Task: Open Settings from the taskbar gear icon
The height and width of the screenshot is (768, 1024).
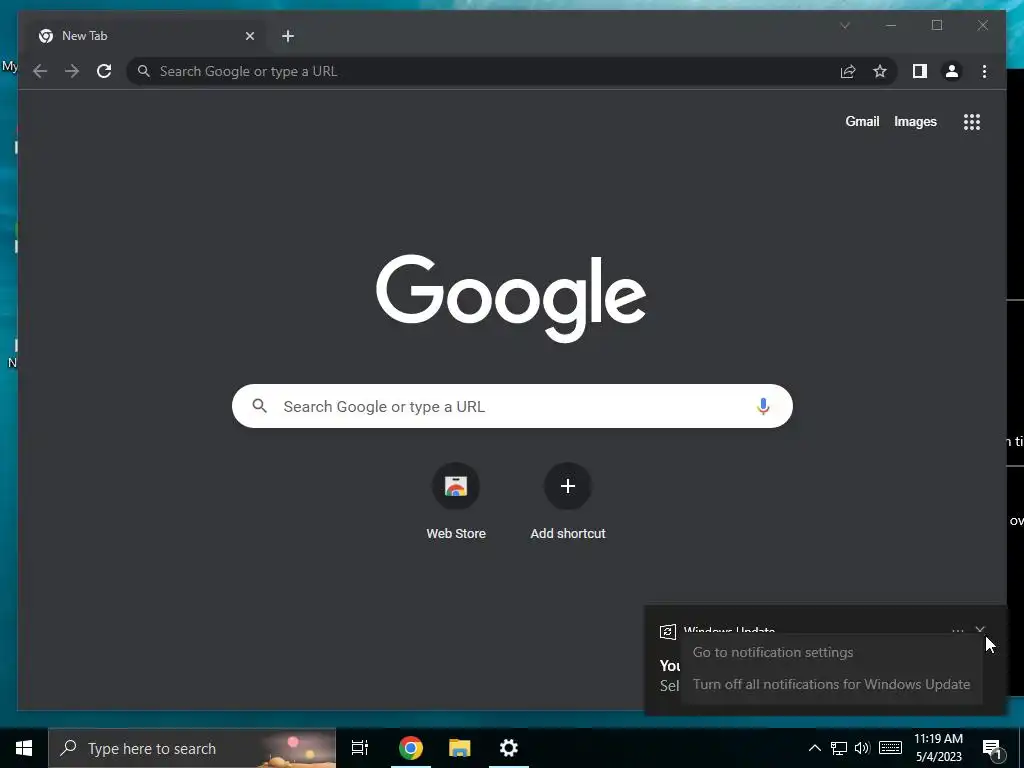Action: 509,748
